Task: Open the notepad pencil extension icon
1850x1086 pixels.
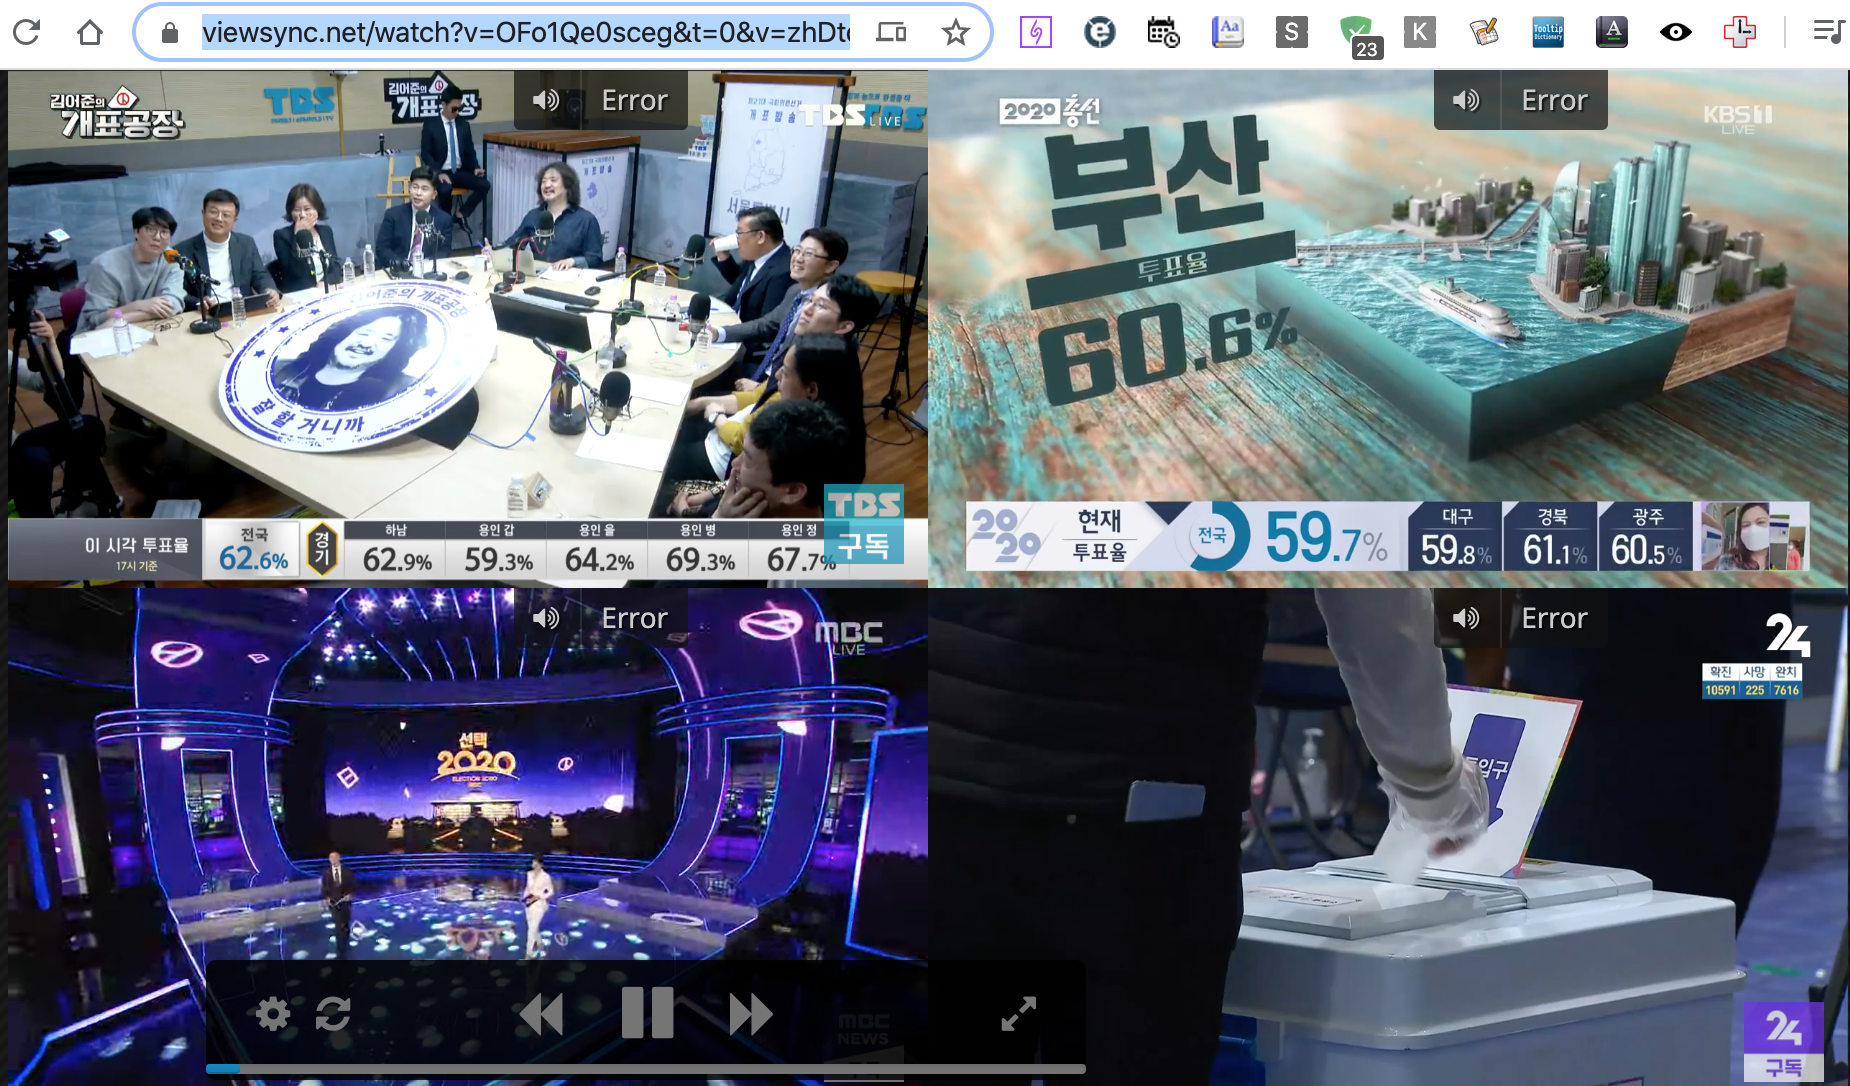Action: point(1483,33)
